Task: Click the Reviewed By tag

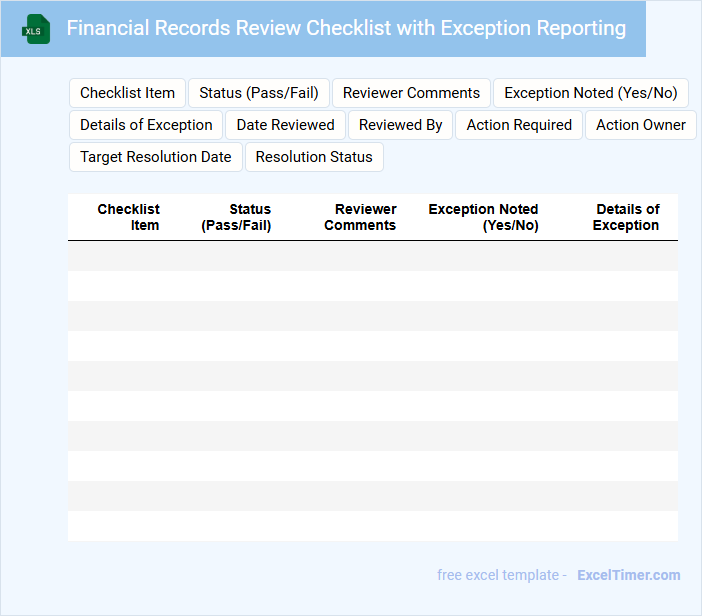Action: [400, 125]
